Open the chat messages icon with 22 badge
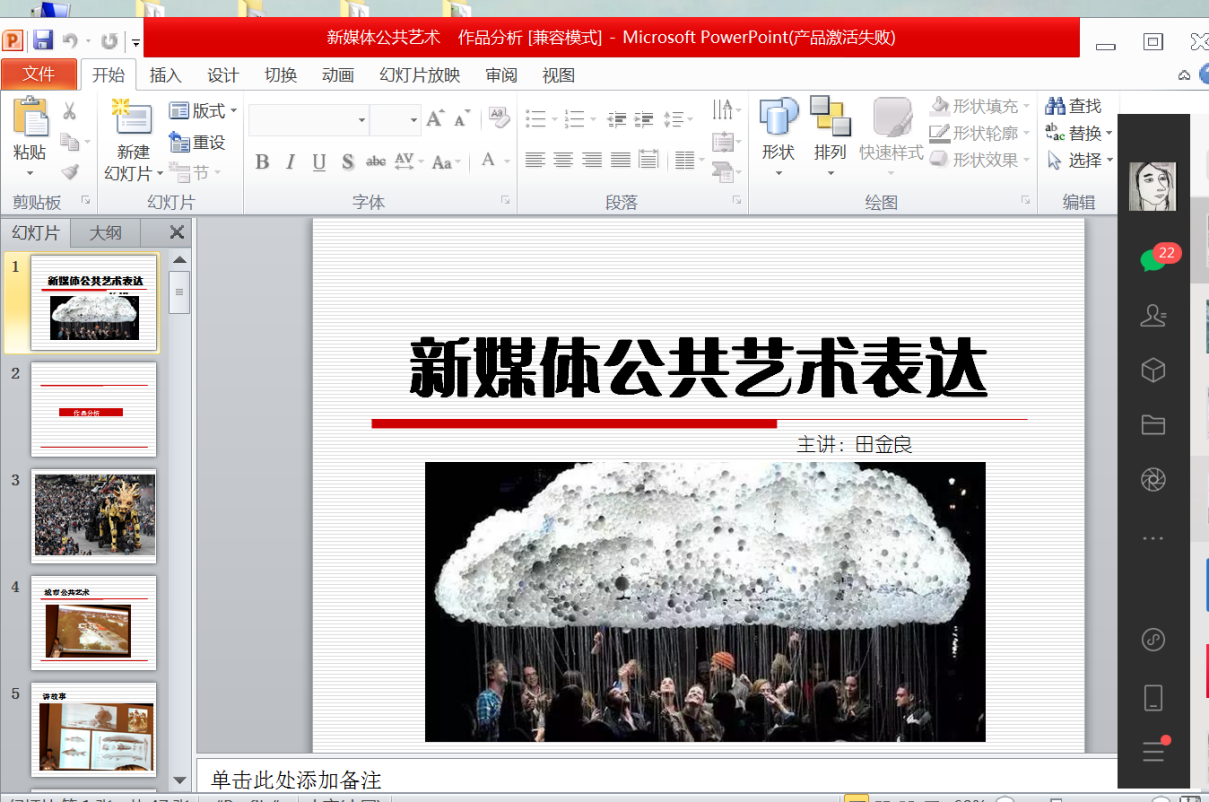 1153,259
